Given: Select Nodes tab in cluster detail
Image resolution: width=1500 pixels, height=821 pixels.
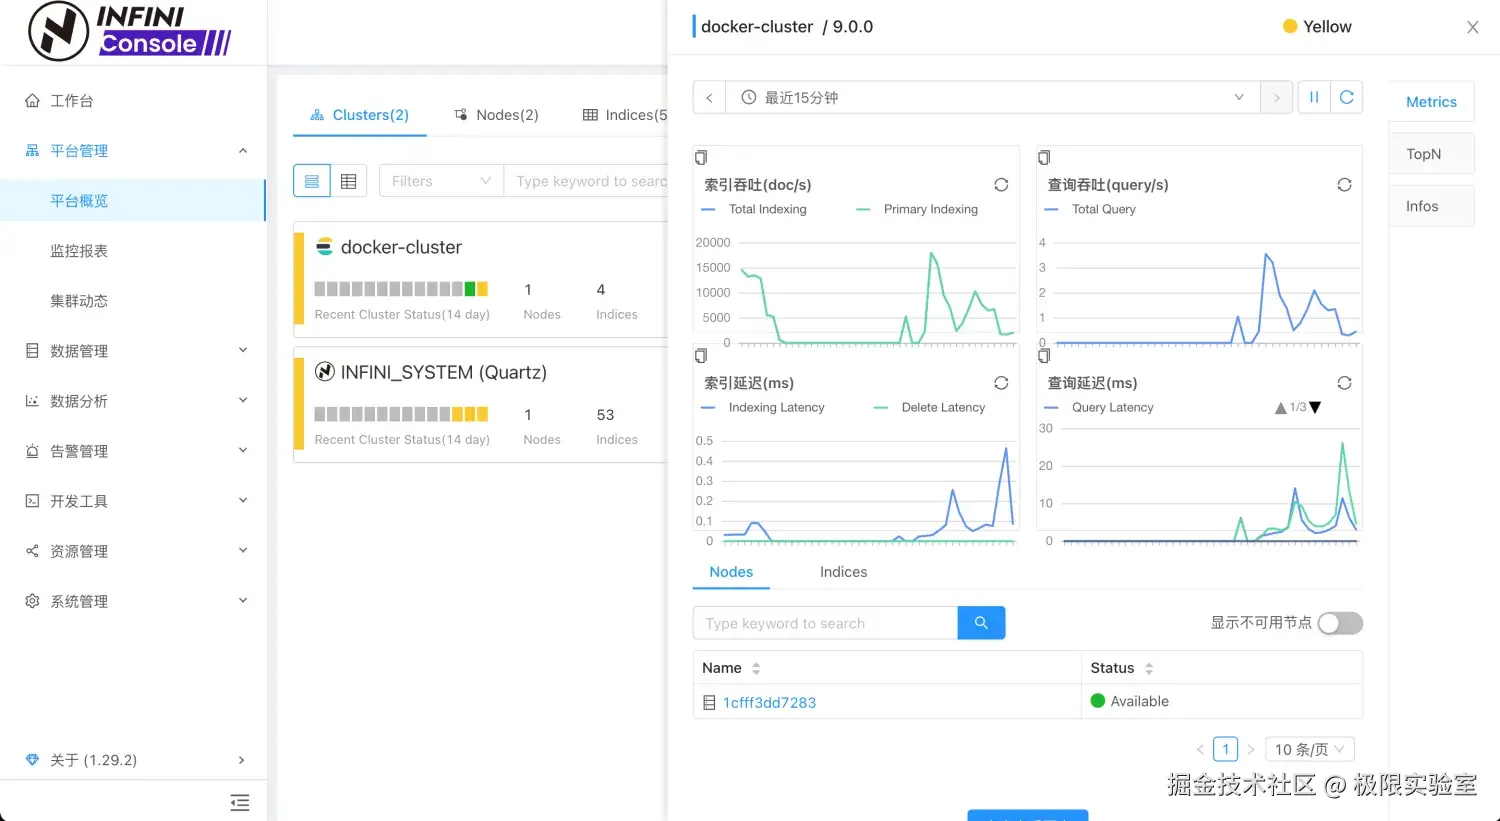Looking at the screenshot, I should coord(731,572).
